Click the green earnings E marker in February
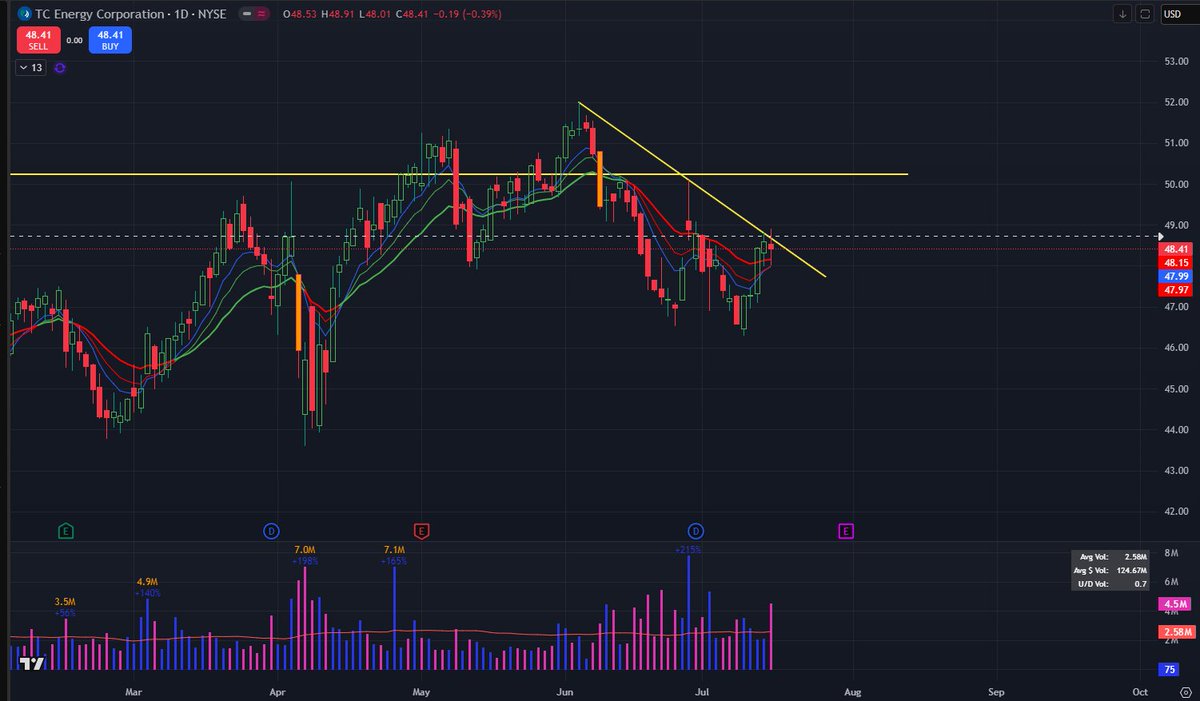The image size is (1200, 701). 65,529
